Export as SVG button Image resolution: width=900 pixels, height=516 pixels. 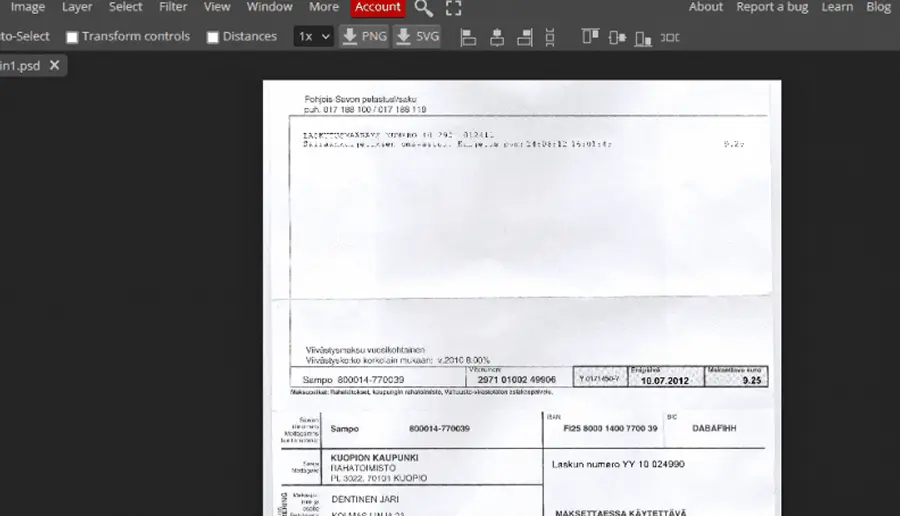point(417,37)
